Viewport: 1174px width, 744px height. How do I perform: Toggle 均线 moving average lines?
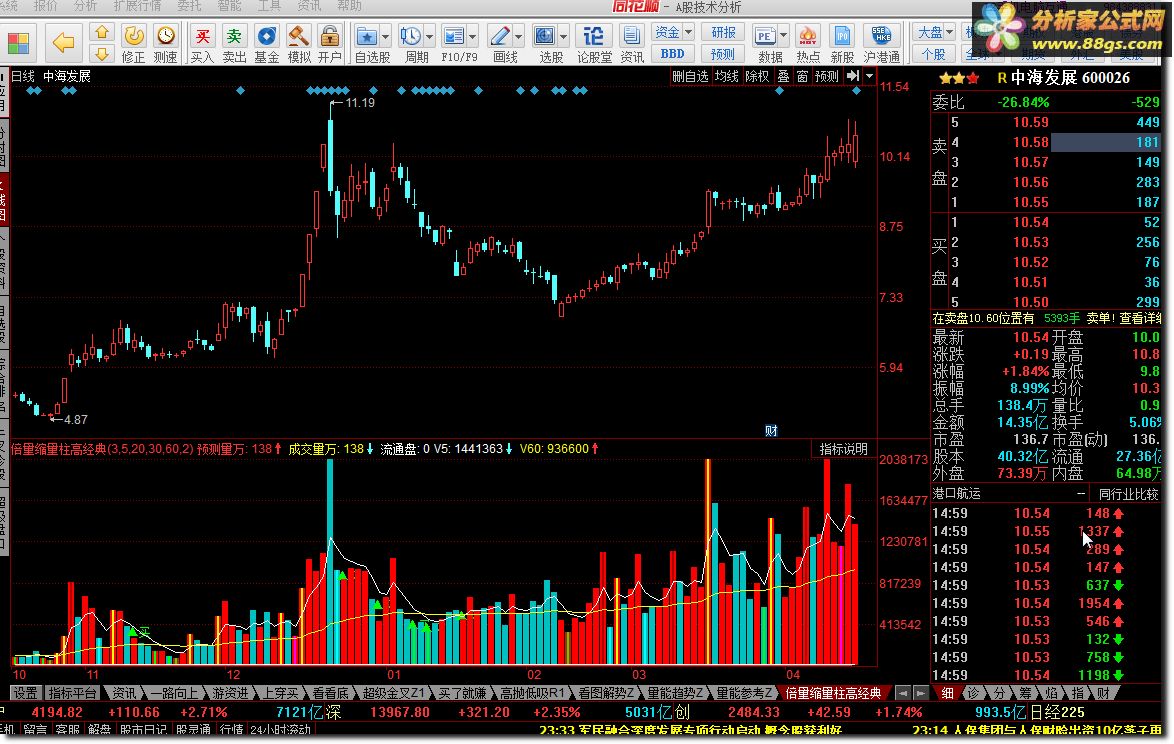click(726, 76)
